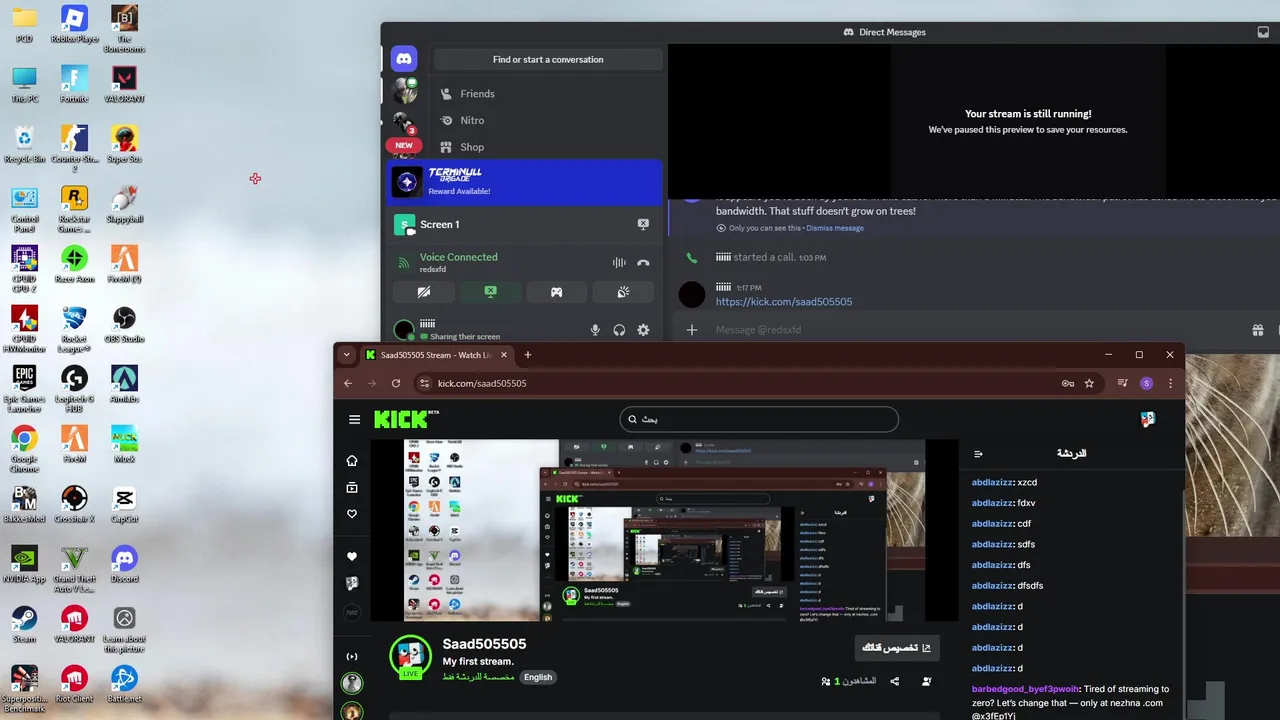Open the gift icon in Discord message bar
The image size is (1280, 720).
[1258, 330]
